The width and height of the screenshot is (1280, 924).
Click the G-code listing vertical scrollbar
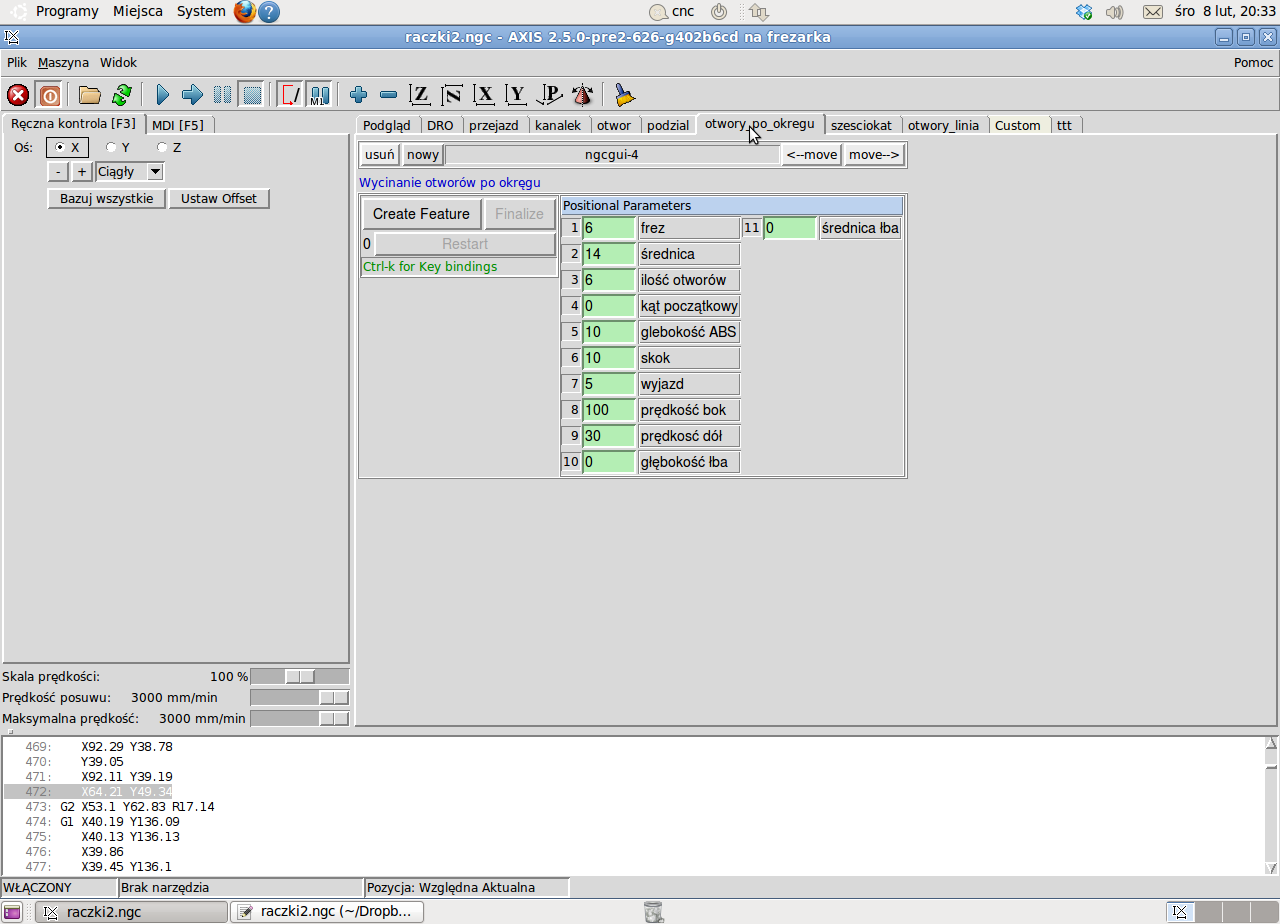pyautogui.click(x=1272, y=805)
